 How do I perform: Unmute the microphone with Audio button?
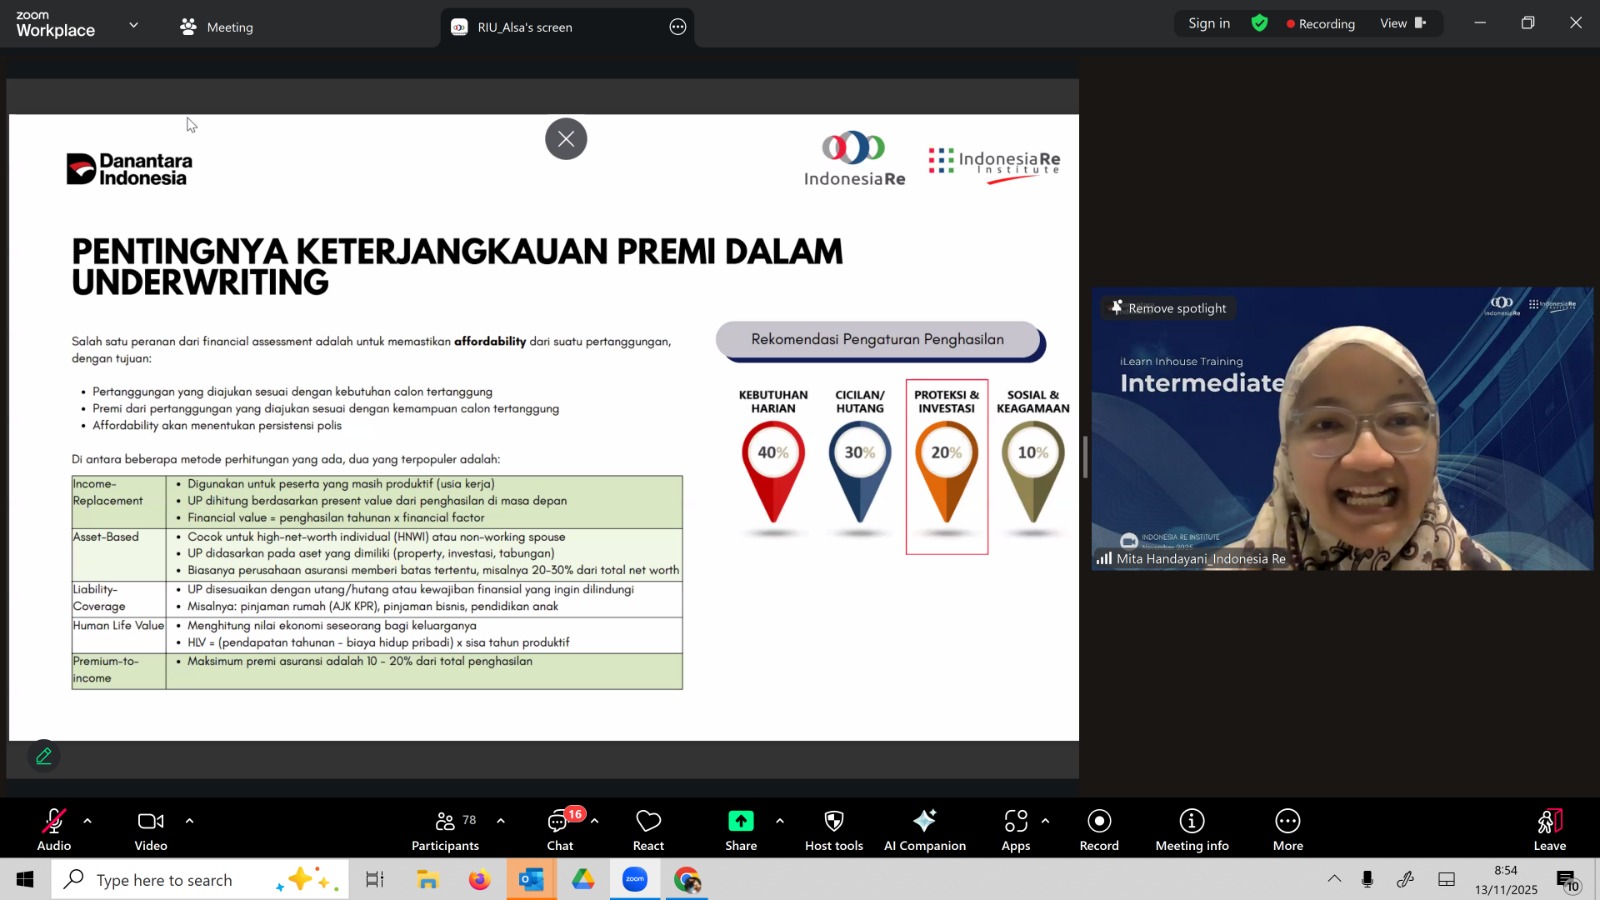tap(54, 829)
